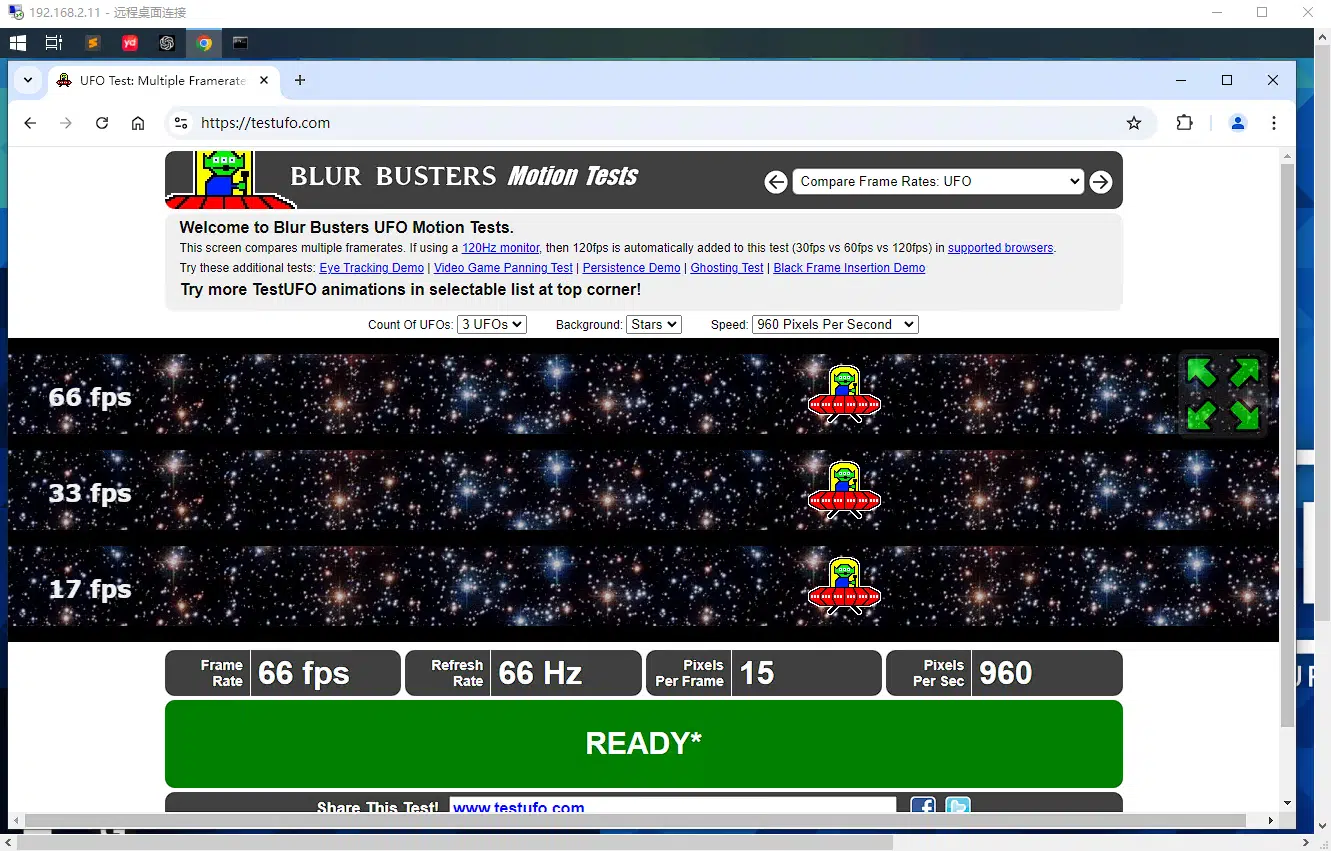Open the Chrome extensions menu
Image resolution: width=1331 pixels, height=851 pixels.
1185,123
